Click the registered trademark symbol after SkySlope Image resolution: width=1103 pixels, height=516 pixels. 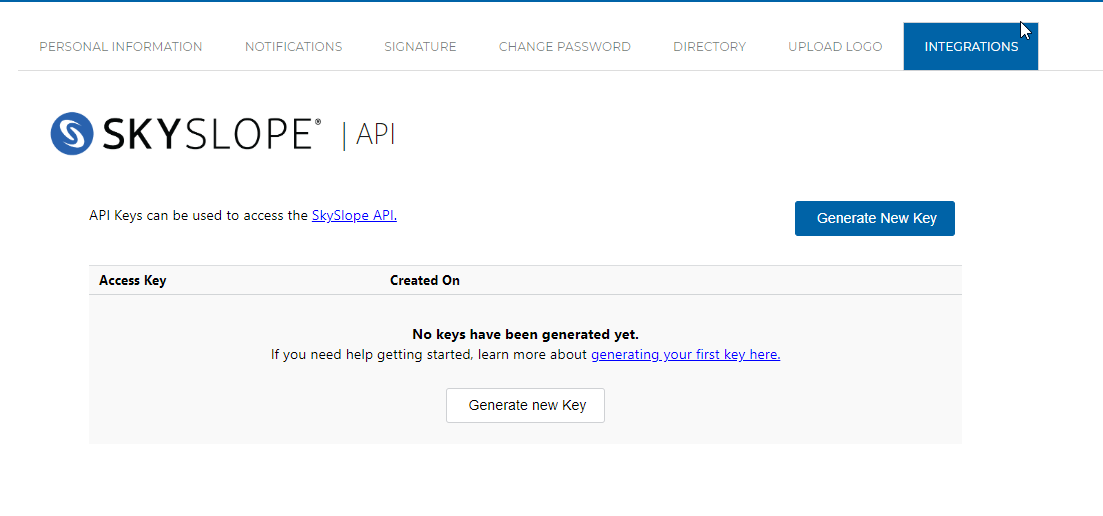point(319,122)
